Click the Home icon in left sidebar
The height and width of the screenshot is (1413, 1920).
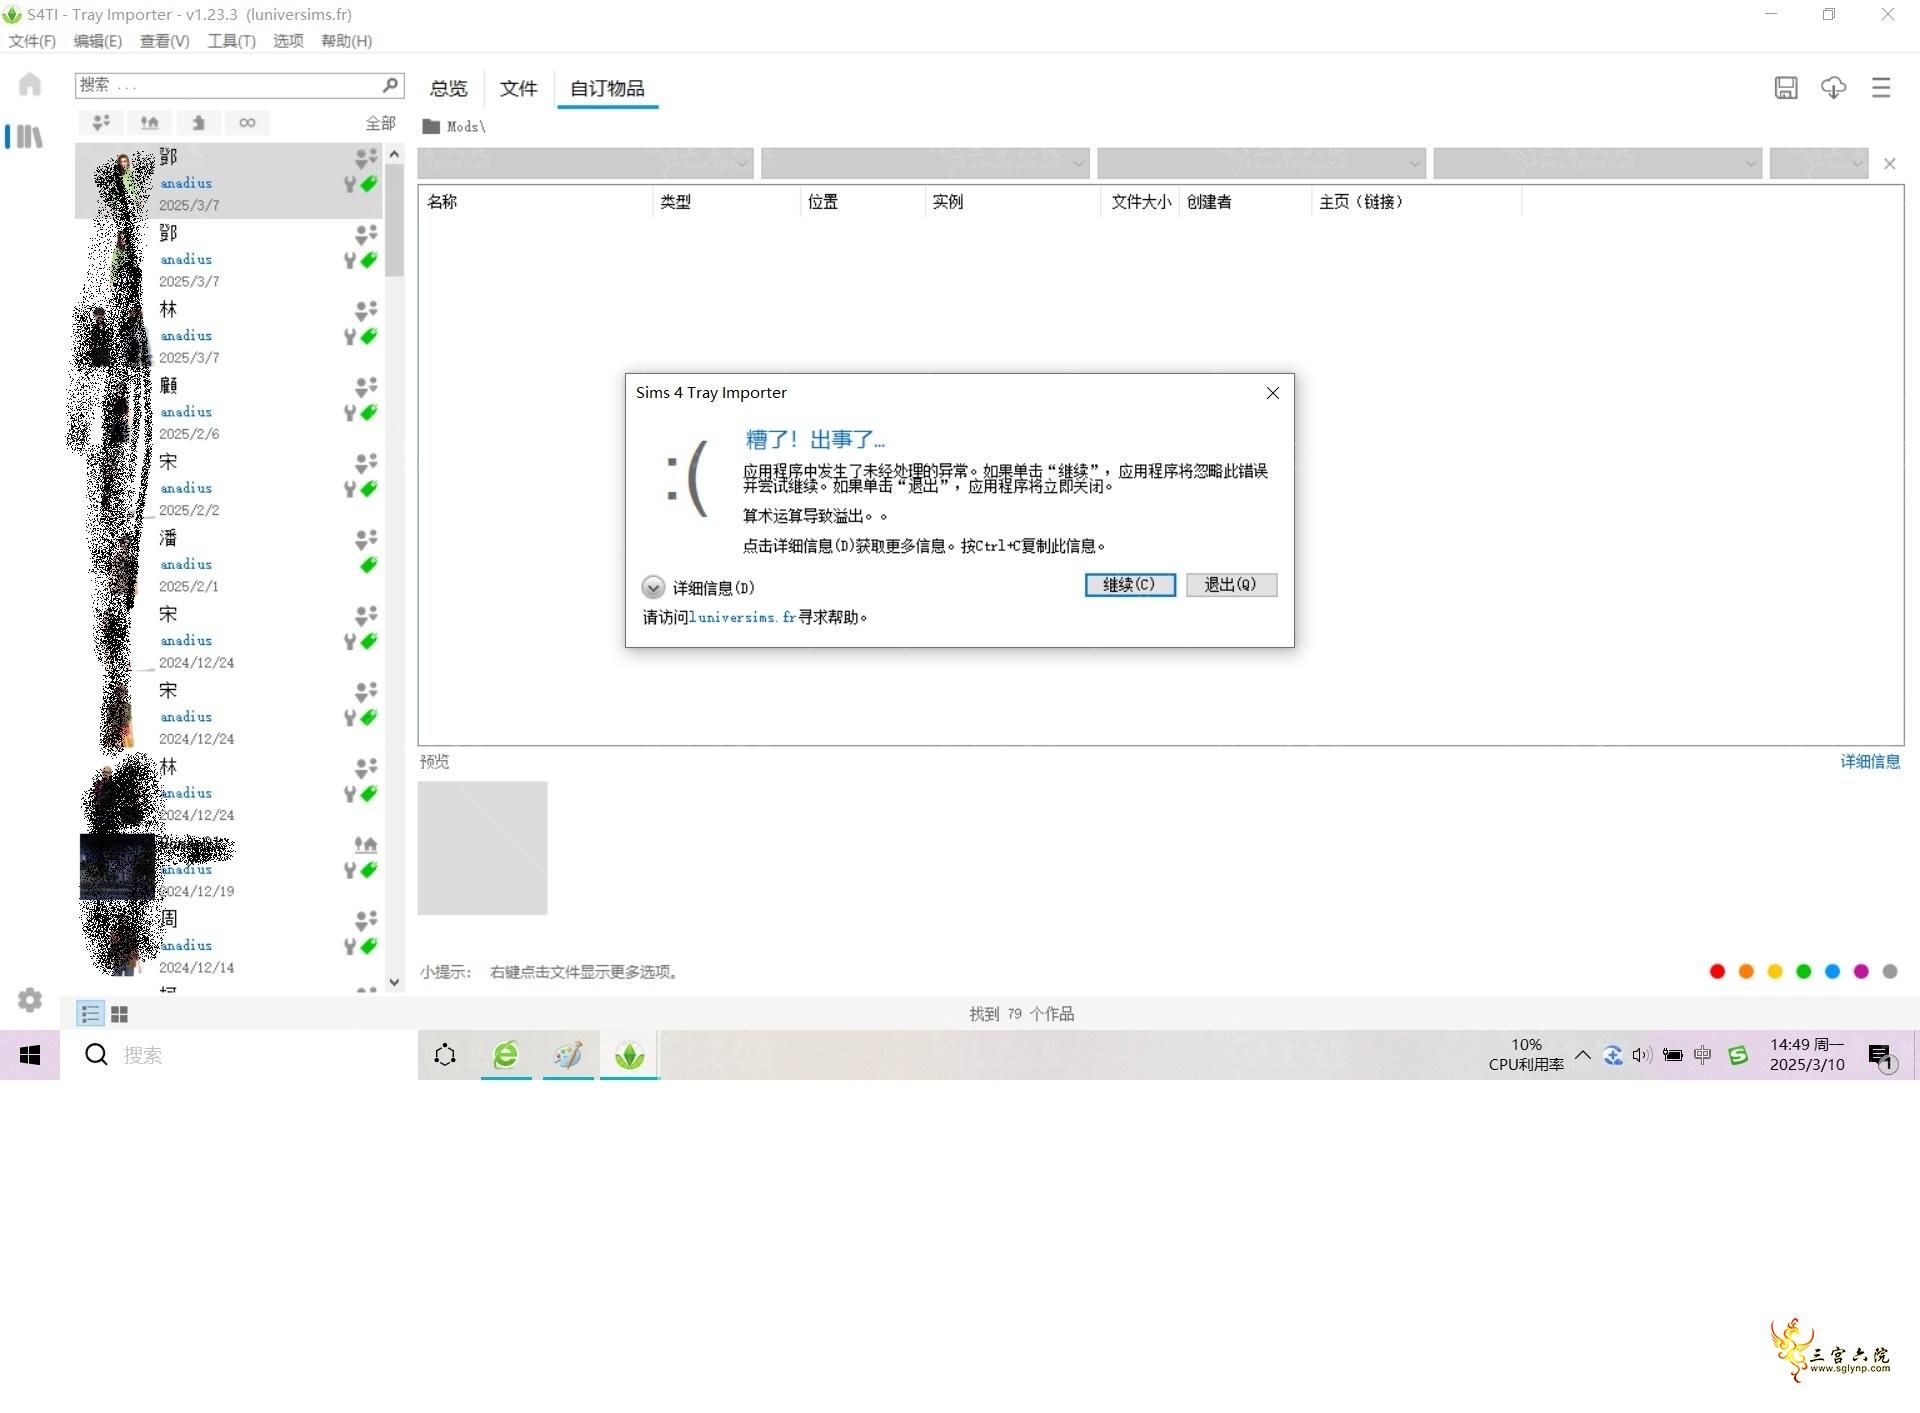pos(30,85)
